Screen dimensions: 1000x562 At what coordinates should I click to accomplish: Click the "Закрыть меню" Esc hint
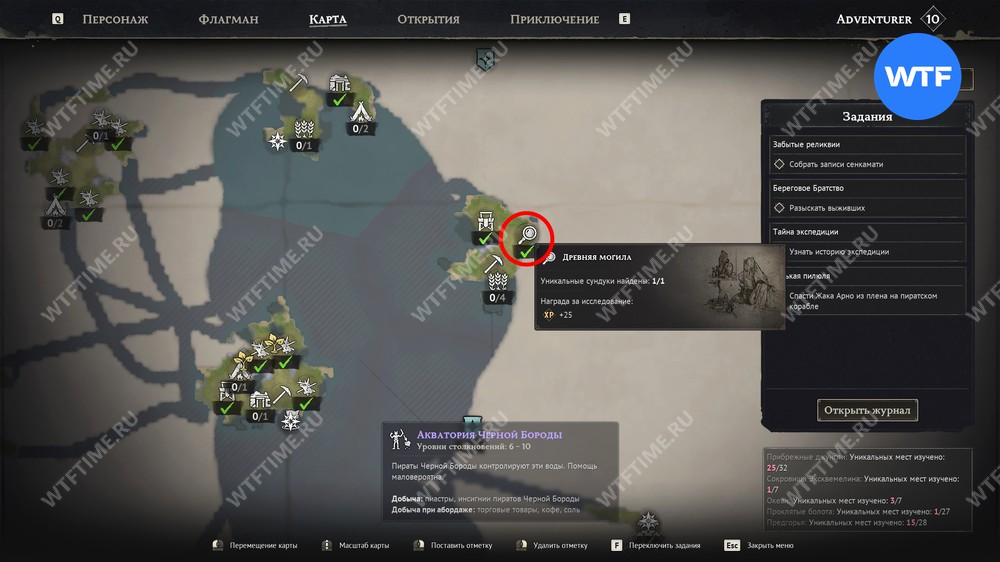tap(759, 545)
